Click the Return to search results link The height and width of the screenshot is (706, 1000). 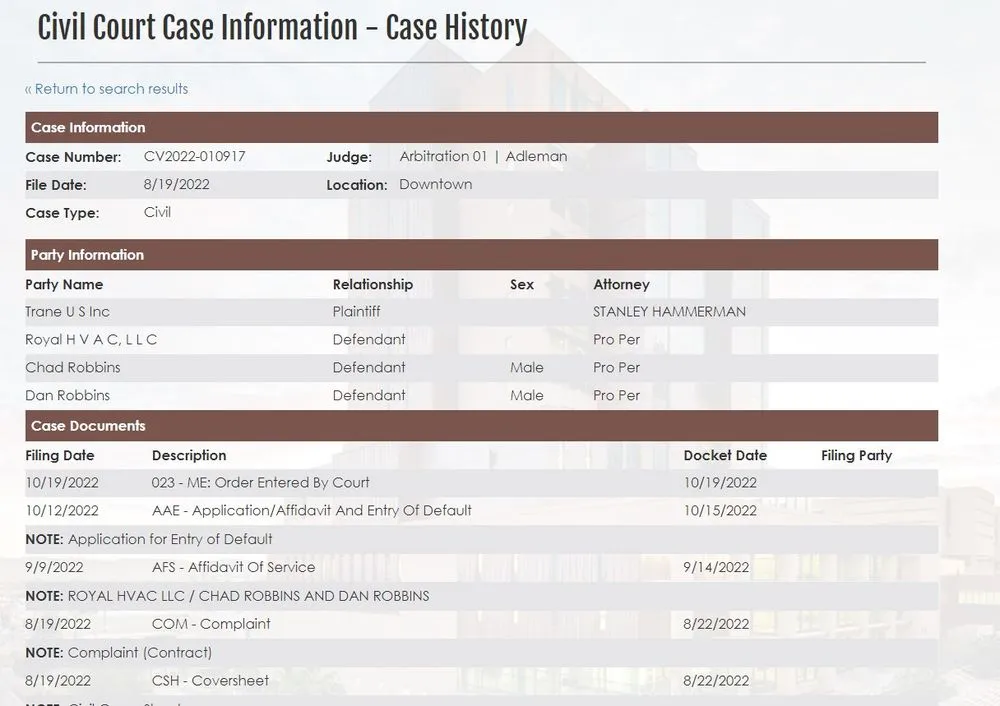click(x=106, y=89)
